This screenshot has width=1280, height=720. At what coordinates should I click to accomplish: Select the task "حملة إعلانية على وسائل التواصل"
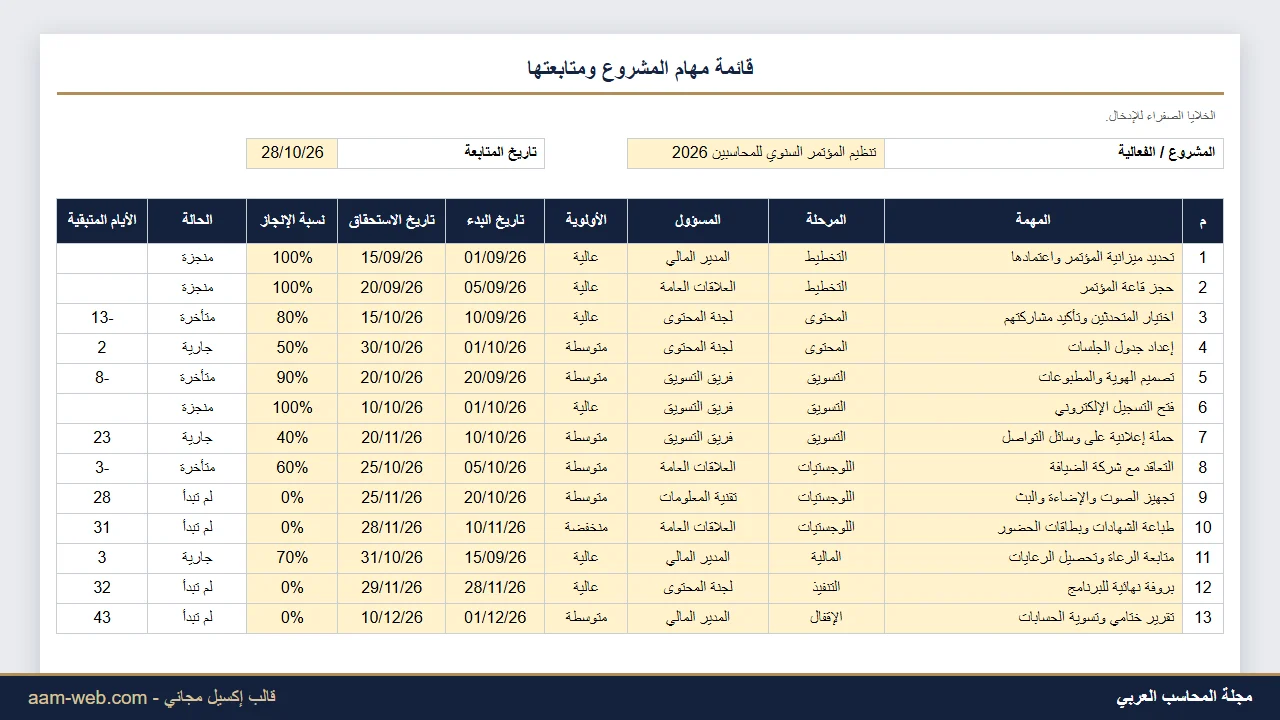pos(1033,438)
